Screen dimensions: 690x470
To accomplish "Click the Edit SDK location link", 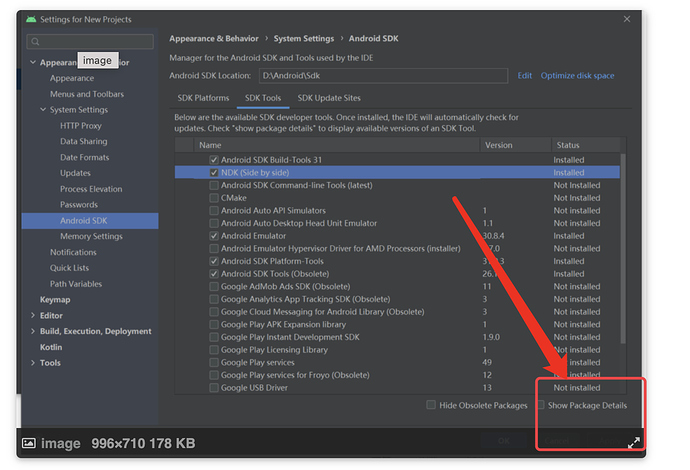I will click(x=525, y=76).
